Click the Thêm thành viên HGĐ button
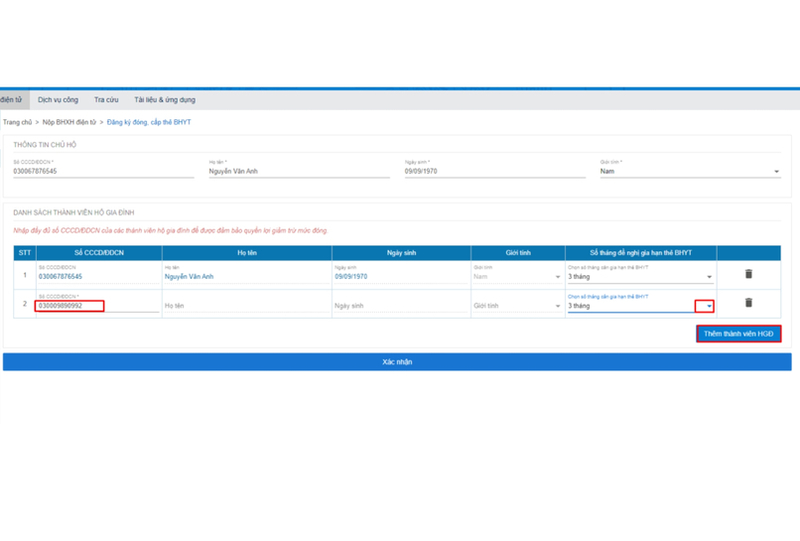This screenshot has width=800, height=541. coord(738,334)
